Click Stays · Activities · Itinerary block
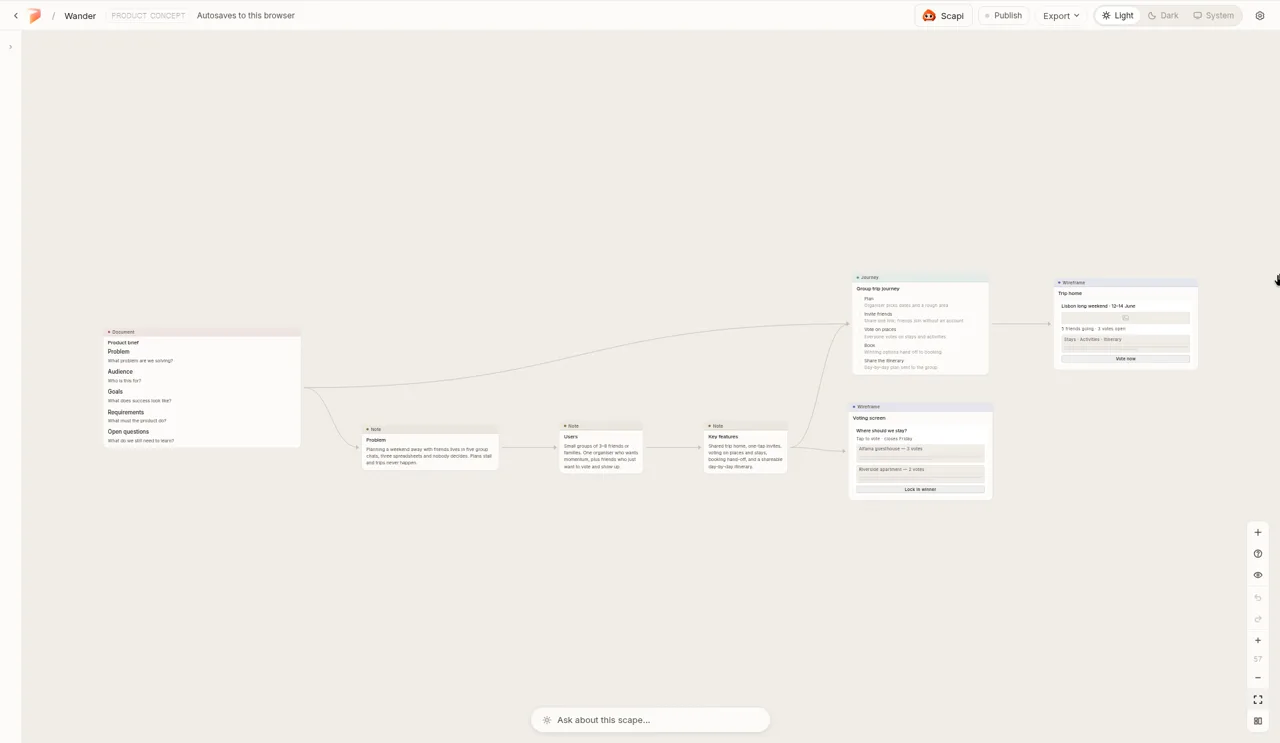This screenshot has height=743, width=1280. [1125, 342]
